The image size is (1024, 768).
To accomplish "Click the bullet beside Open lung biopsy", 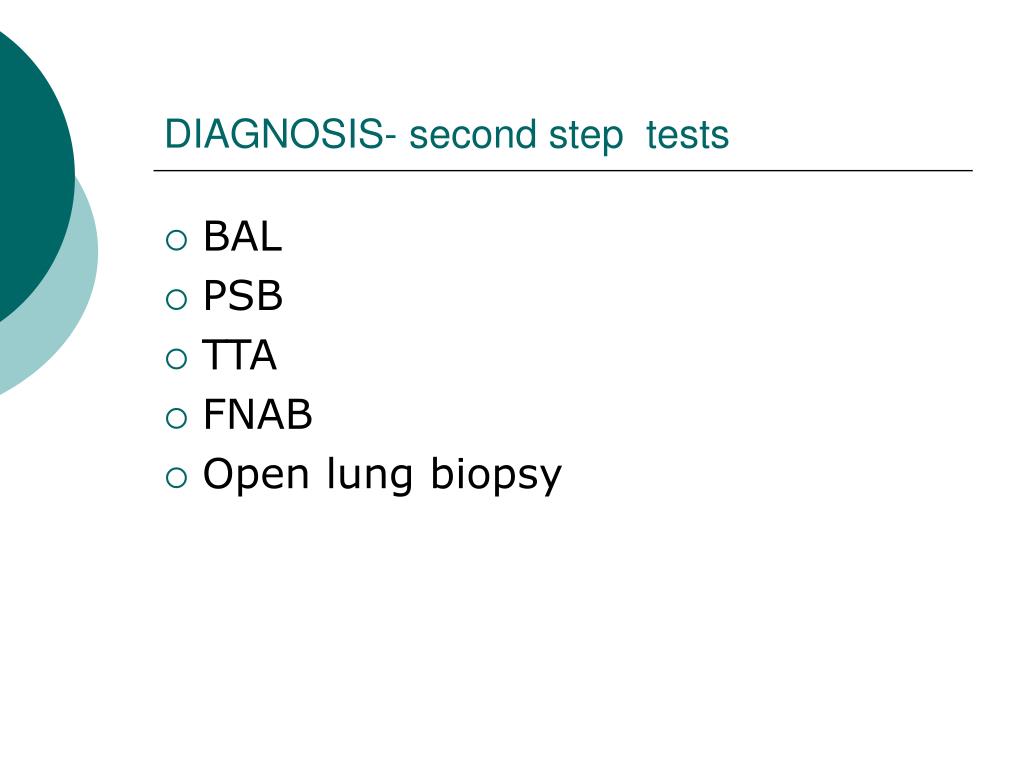I will (x=176, y=478).
